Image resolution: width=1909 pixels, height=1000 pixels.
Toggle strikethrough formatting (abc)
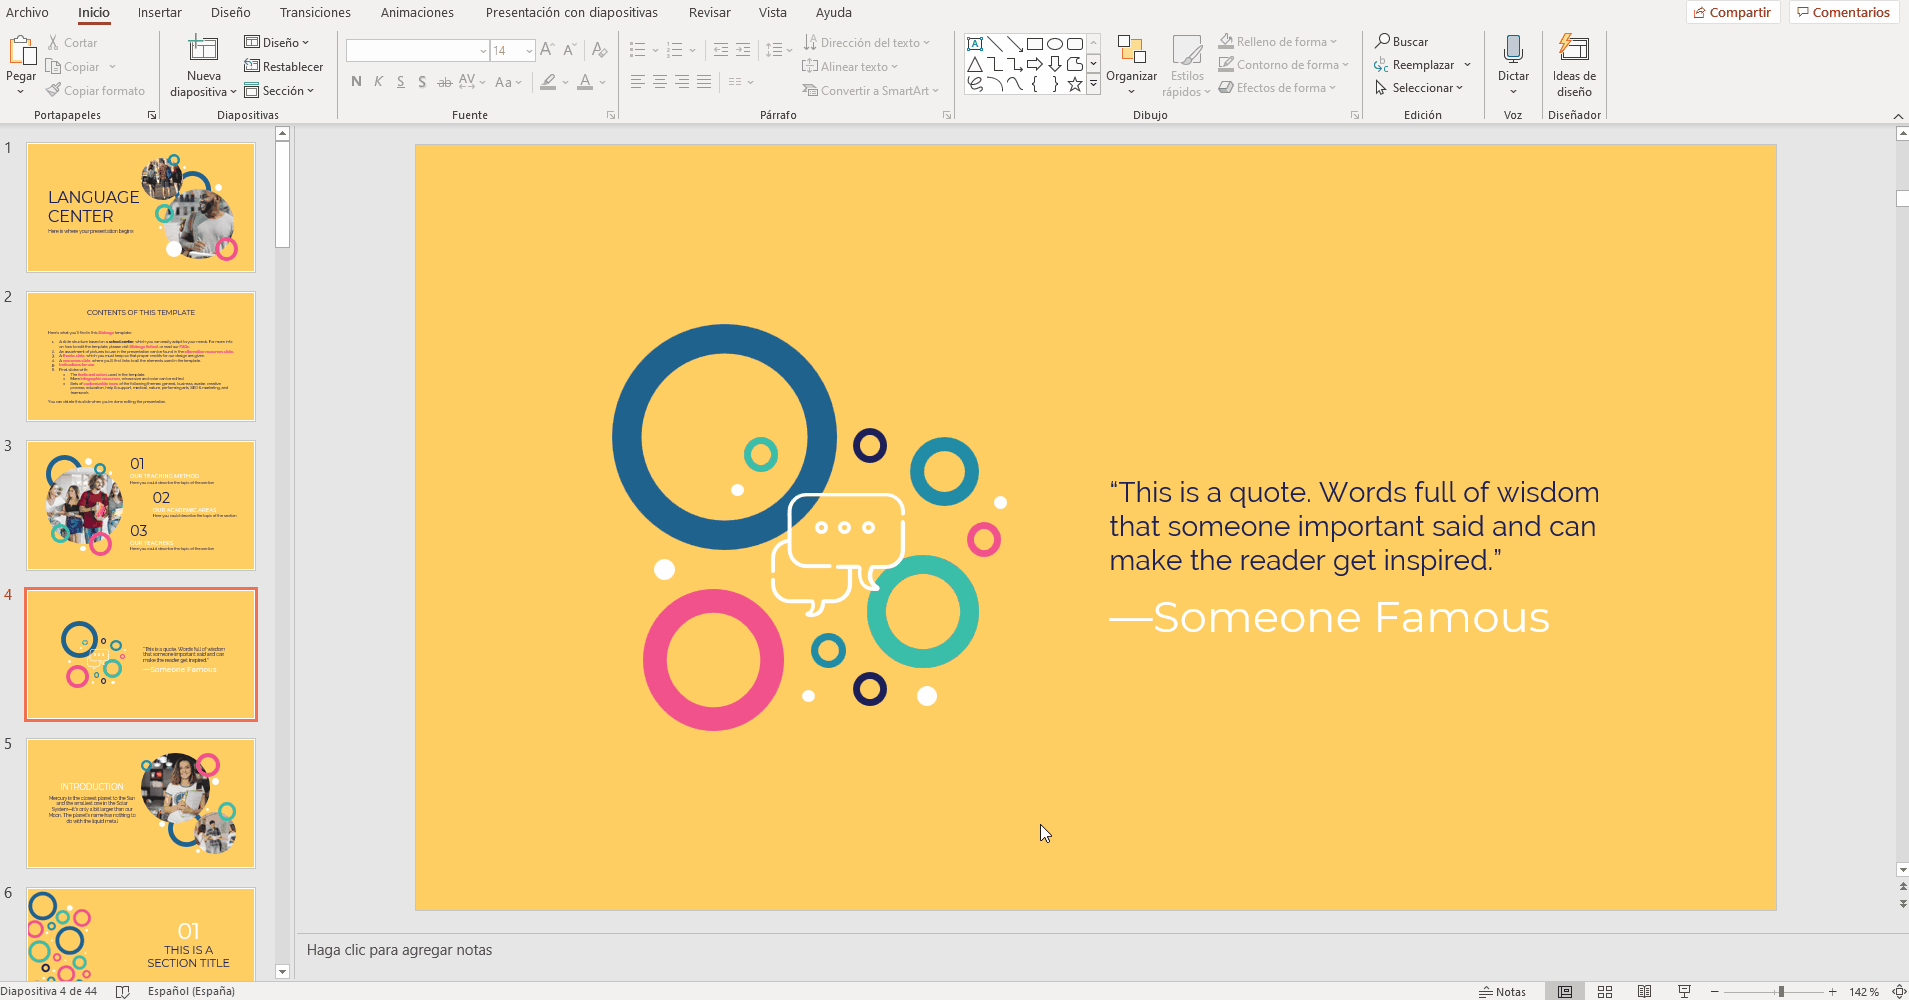coord(444,82)
